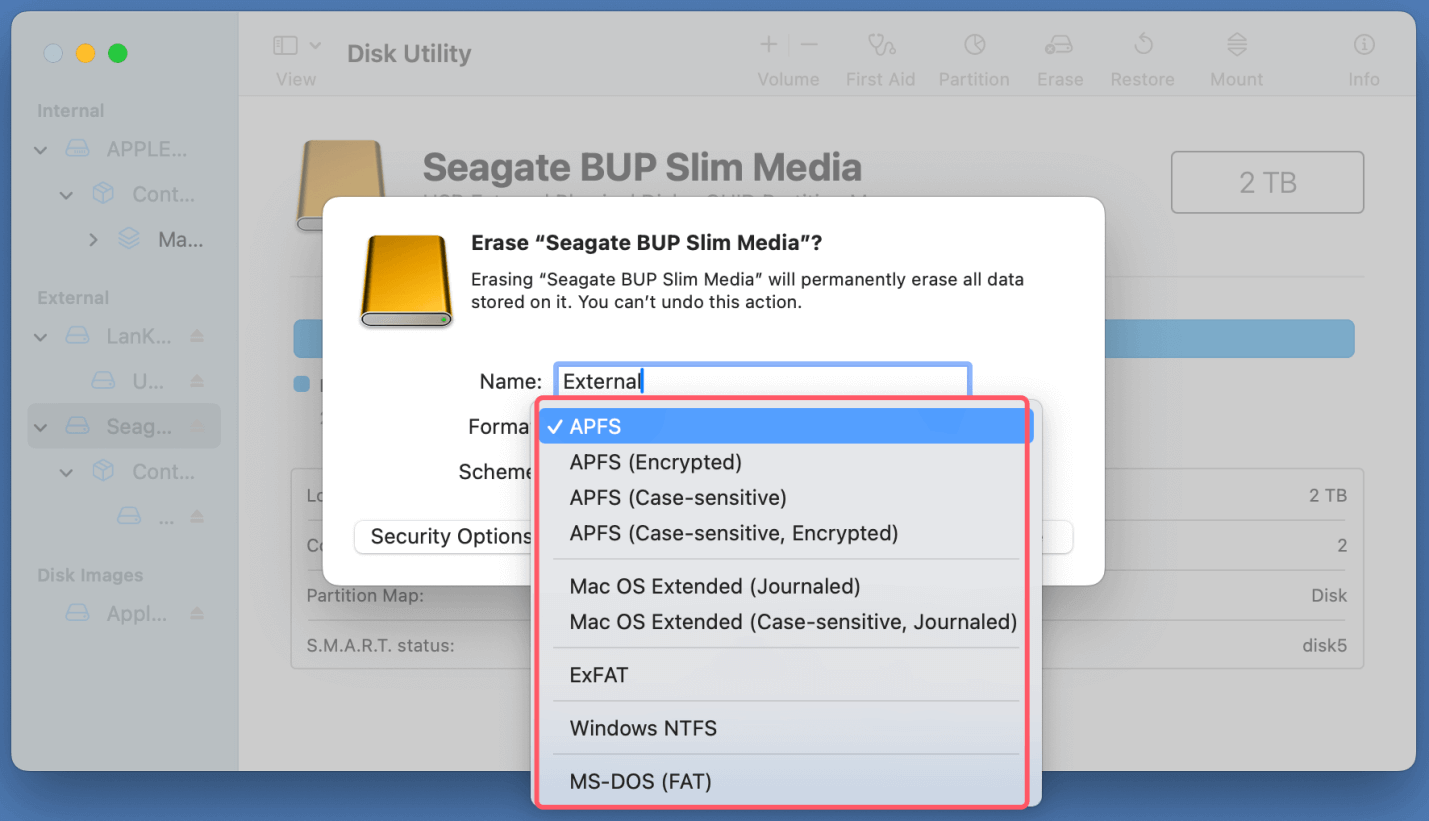
Task: Choose ExFAT from the format menu
Action: point(598,674)
